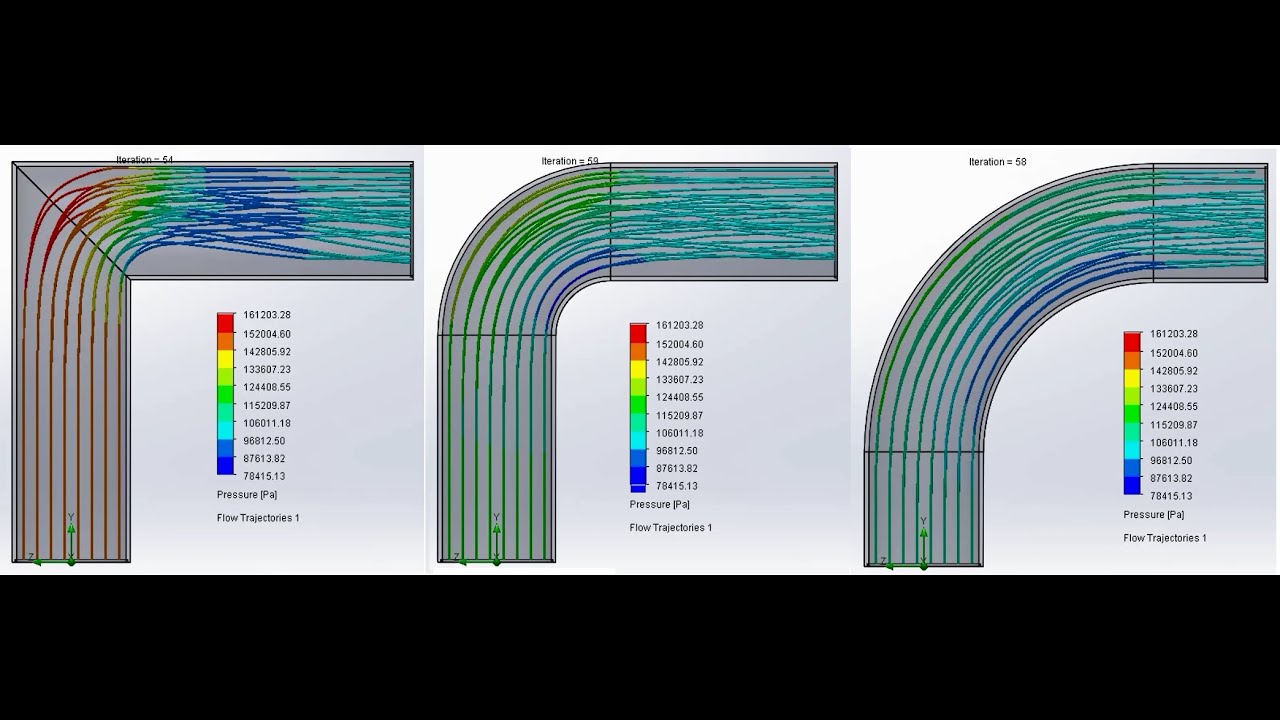Click 'Flow Trajectories 1' in the Iteration 58 plot

pos(1165,538)
